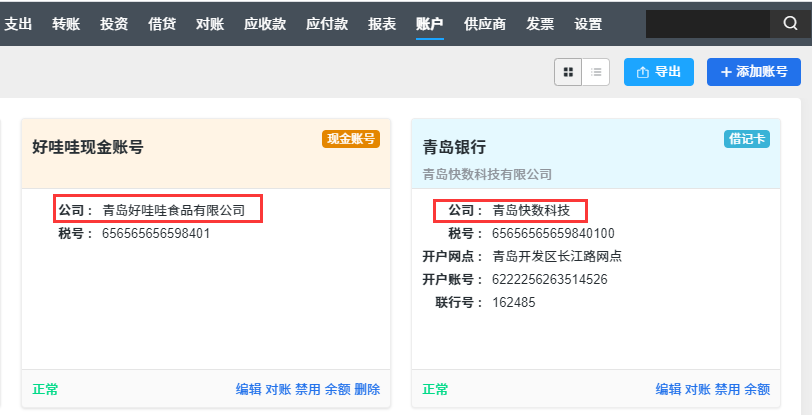Open the 供应商 menu

point(485,24)
